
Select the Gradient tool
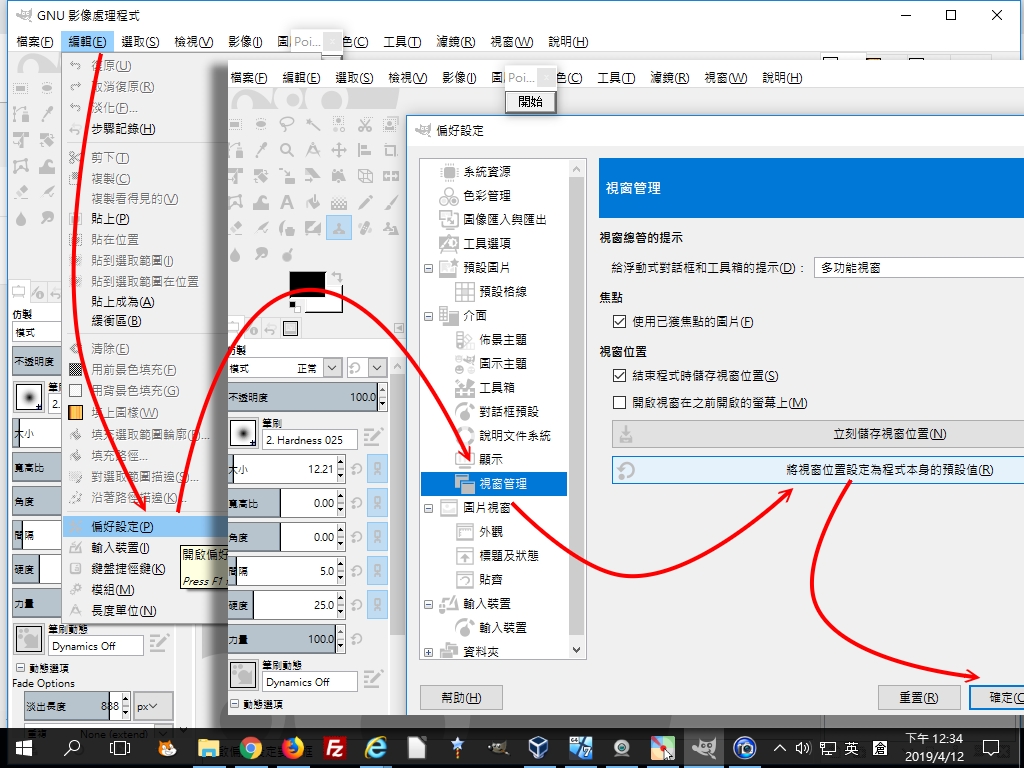[339, 202]
